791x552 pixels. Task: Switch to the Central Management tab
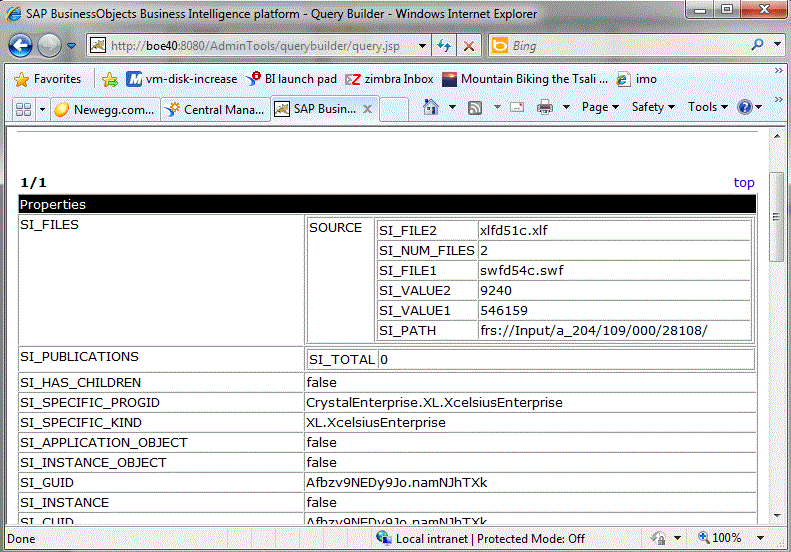[x=215, y=109]
